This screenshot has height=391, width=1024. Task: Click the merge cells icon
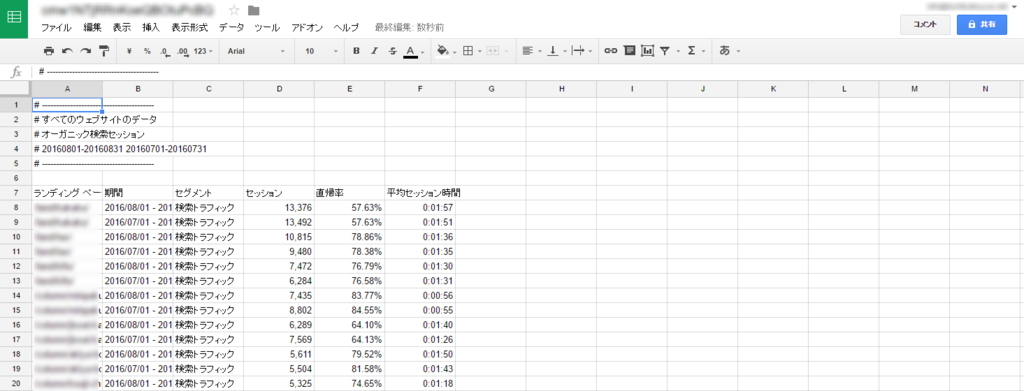coord(492,51)
